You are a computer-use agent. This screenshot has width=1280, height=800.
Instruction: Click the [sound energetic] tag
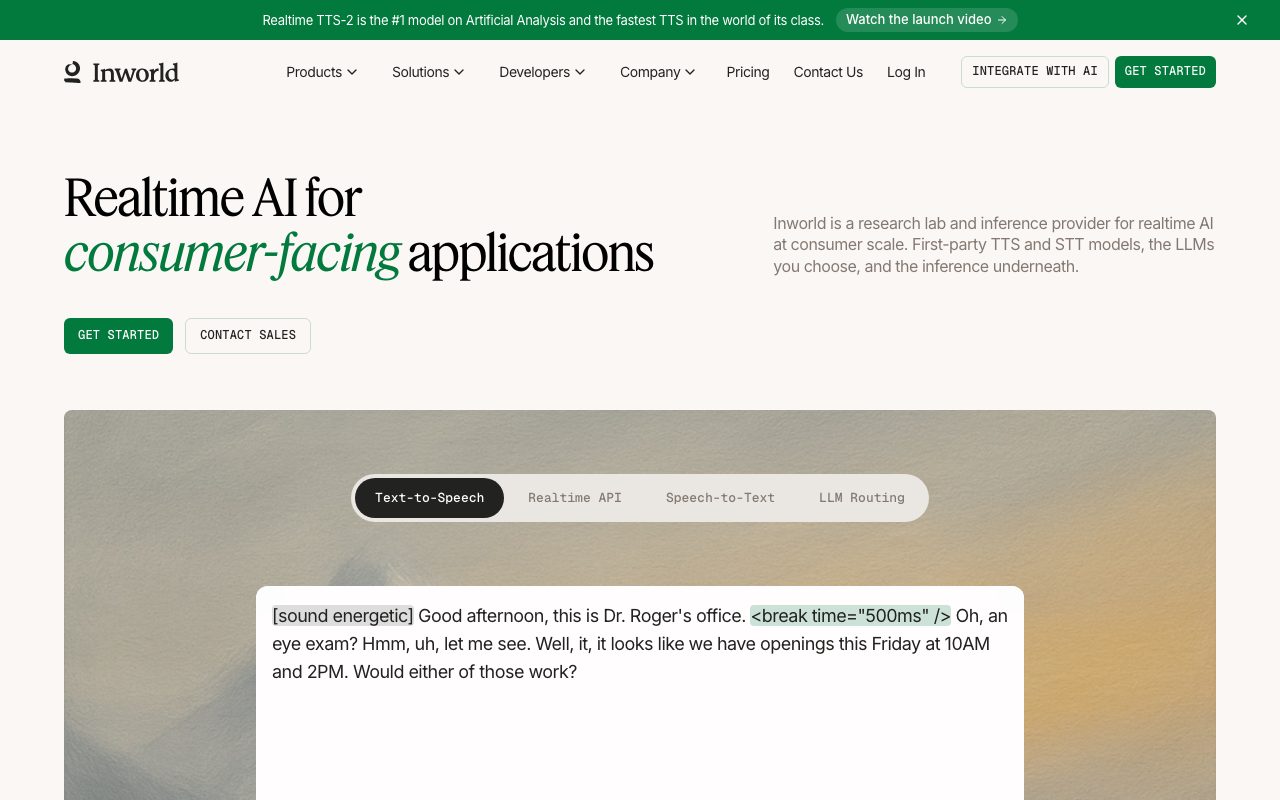343,616
